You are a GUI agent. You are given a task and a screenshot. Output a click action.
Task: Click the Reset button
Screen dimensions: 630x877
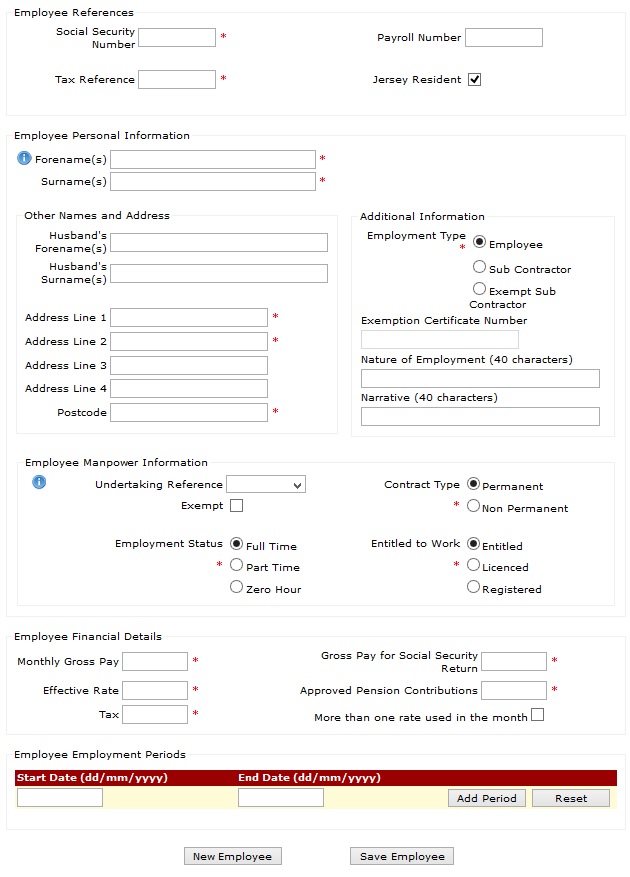[x=571, y=798]
